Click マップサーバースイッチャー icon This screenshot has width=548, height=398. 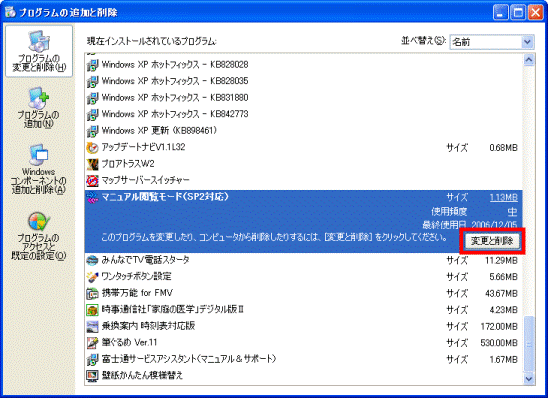click(x=92, y=180)
